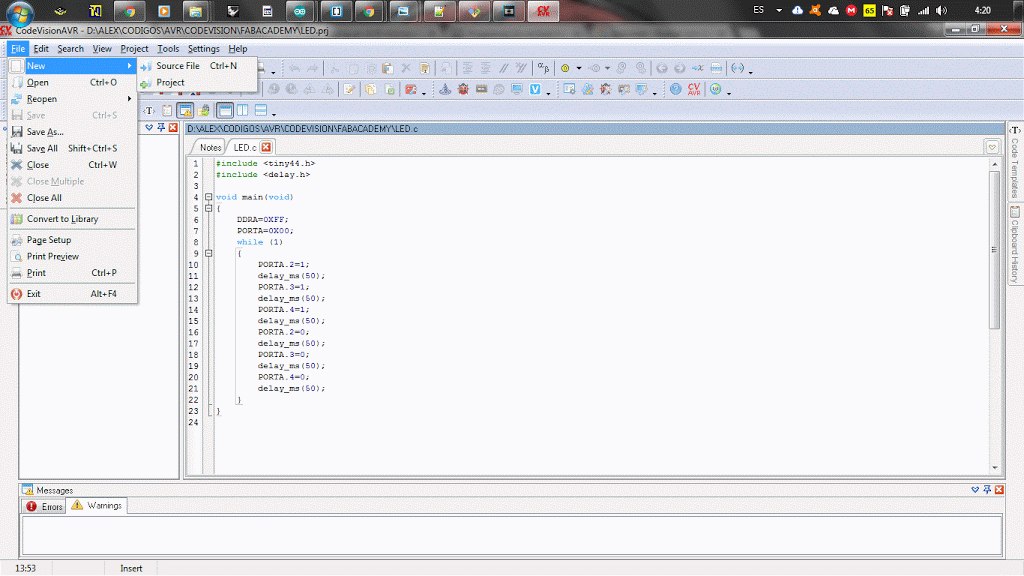Open the Edit menu
This screenshot has width=1024, height=576.
[x=40, y=48]
